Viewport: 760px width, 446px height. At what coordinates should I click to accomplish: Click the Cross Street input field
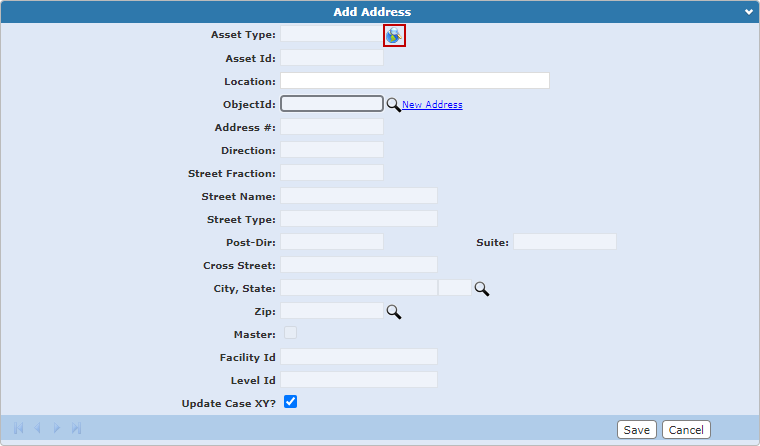pos(358,265)
